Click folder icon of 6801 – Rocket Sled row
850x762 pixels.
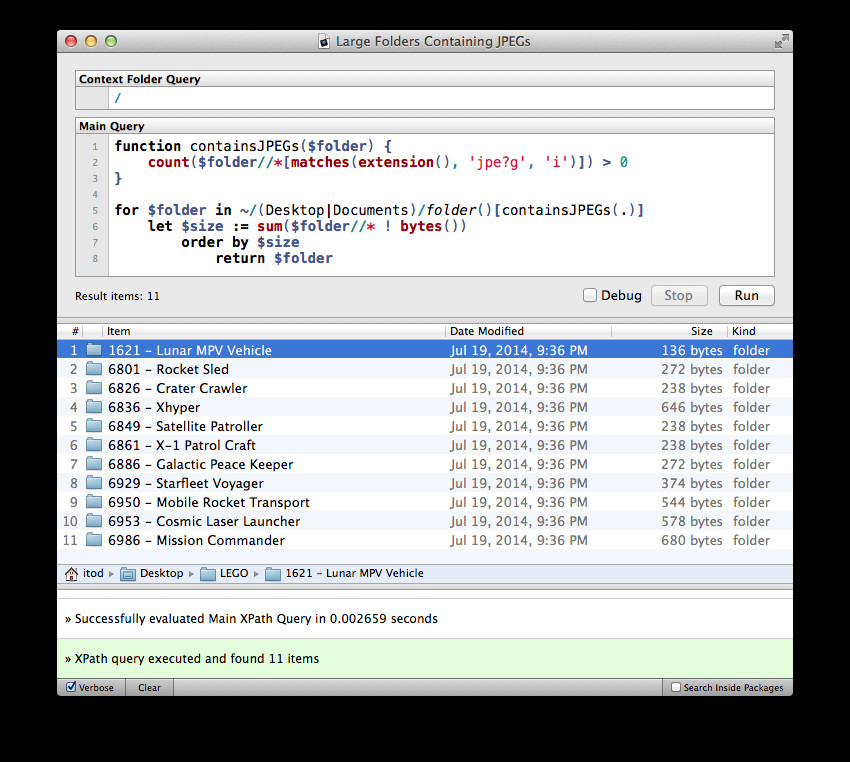tap(94, 369)
